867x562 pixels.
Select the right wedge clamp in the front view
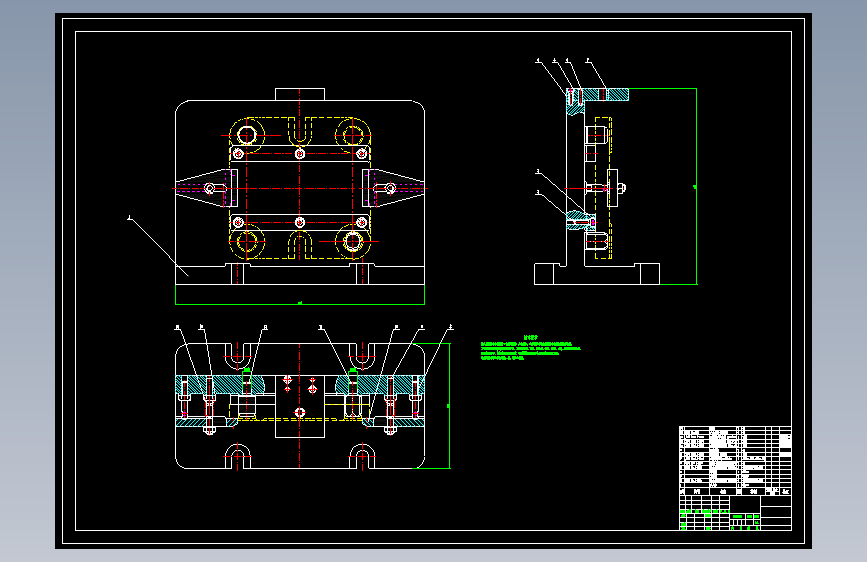point(393,188)
